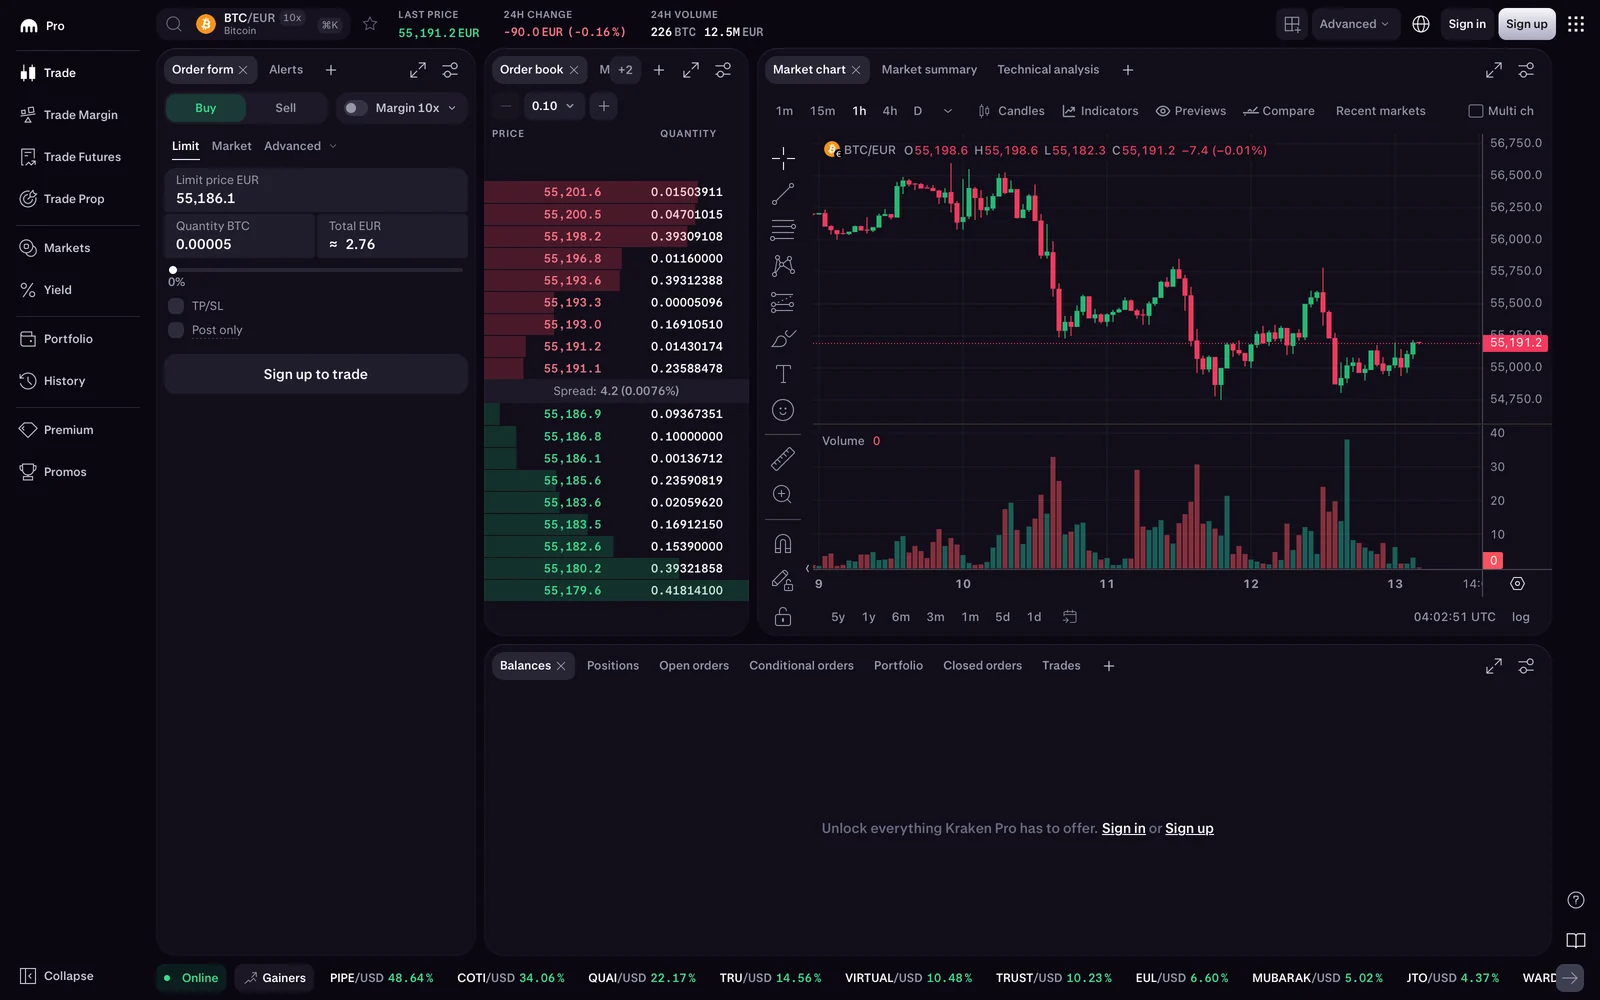Open Order book settings sliders icon
Image resolution: width=1600 pixels, height=1000 pixels.
pyautogui.click(x=723, y=70)
